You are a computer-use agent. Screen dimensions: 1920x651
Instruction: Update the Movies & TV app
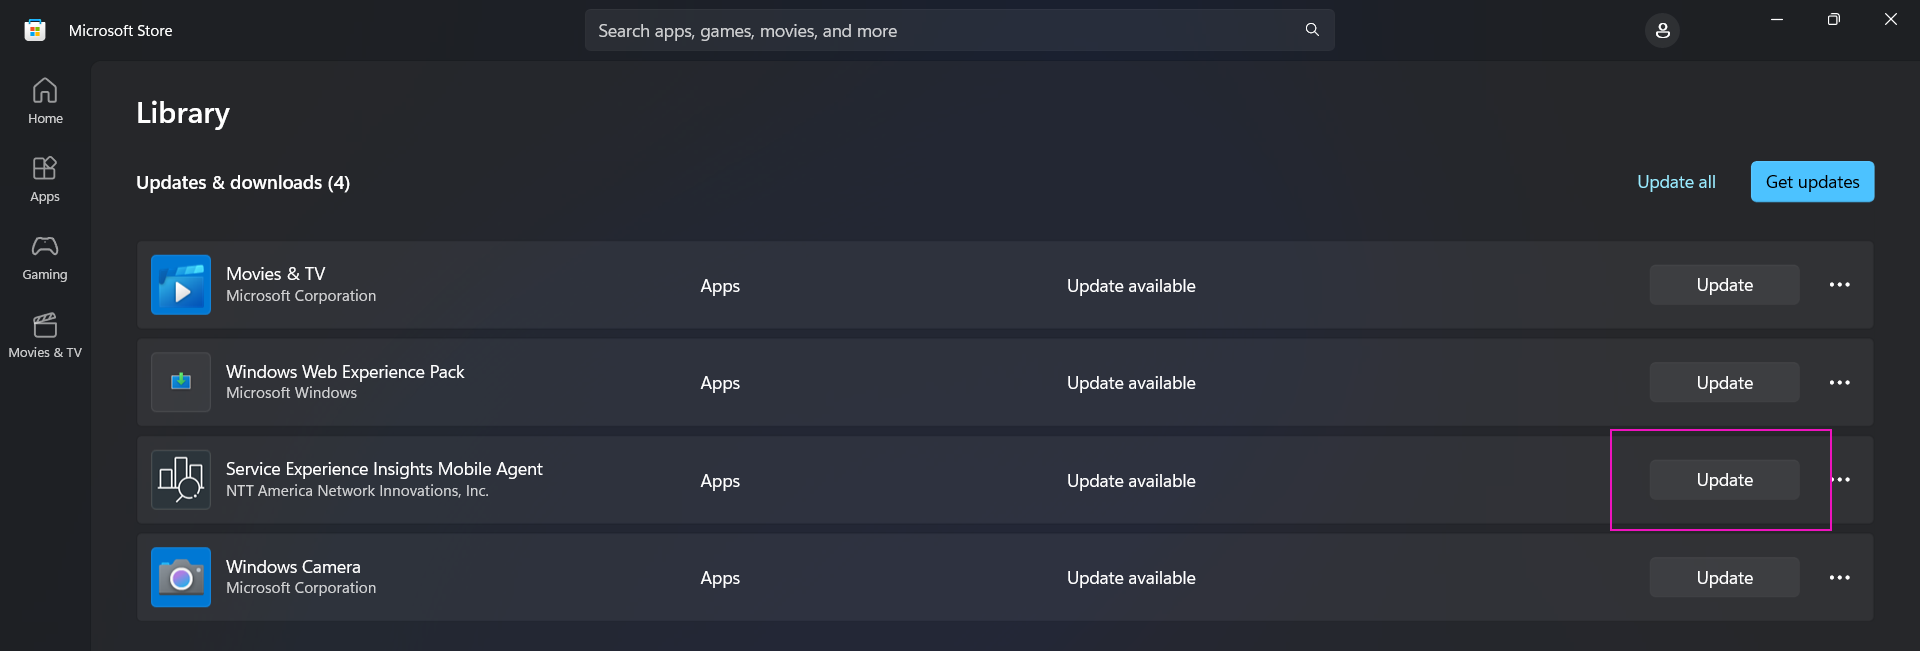1724,285
